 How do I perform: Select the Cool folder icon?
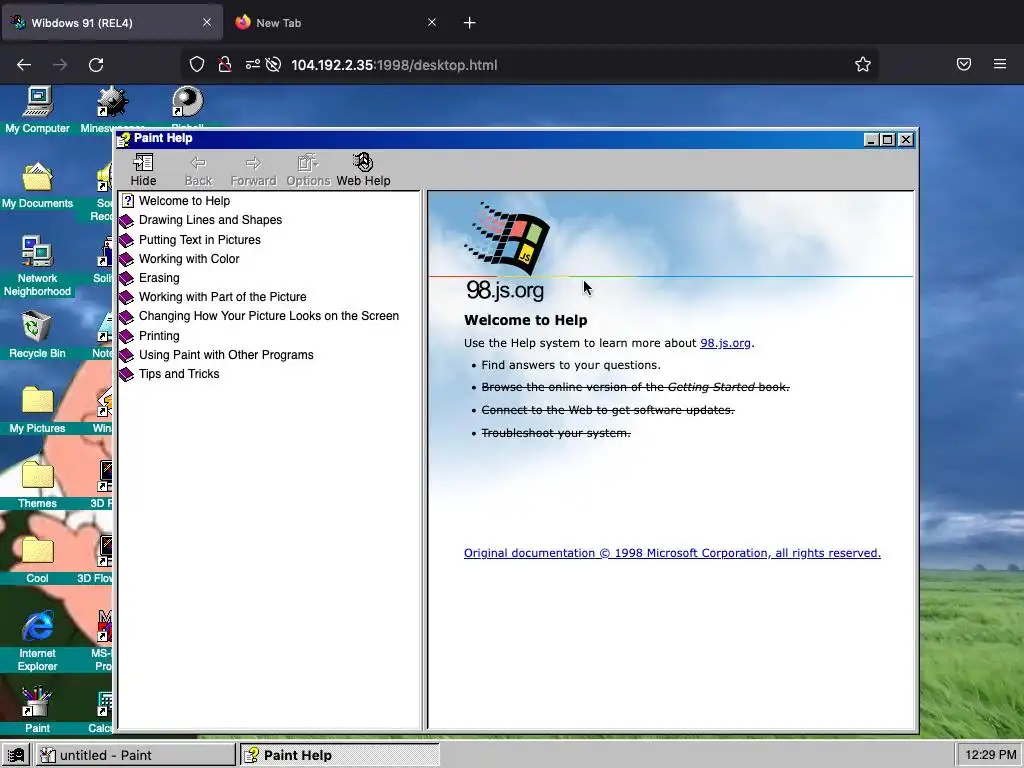click(x=37, y=560)
